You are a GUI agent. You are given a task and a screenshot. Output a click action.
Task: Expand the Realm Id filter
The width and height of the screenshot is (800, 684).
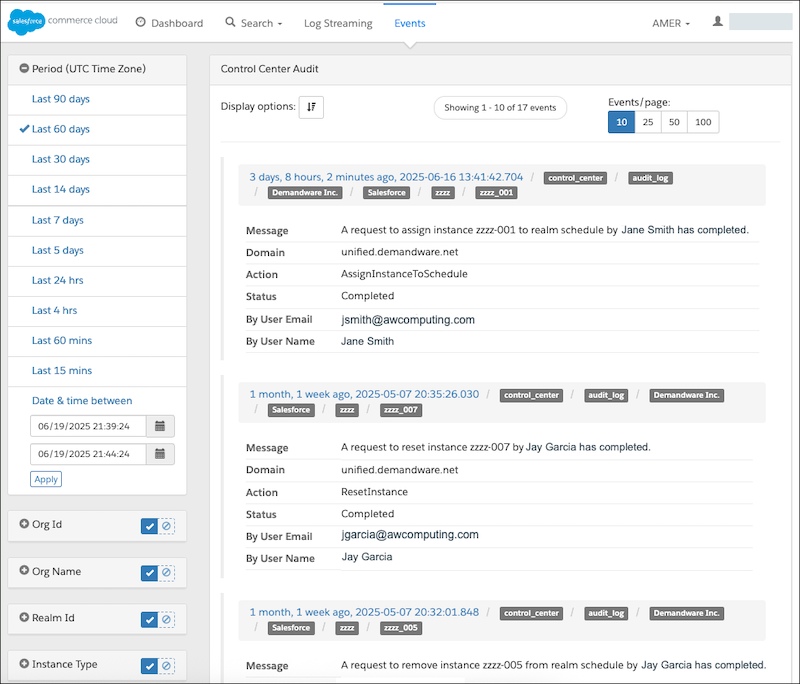click(x=24, y=617)
